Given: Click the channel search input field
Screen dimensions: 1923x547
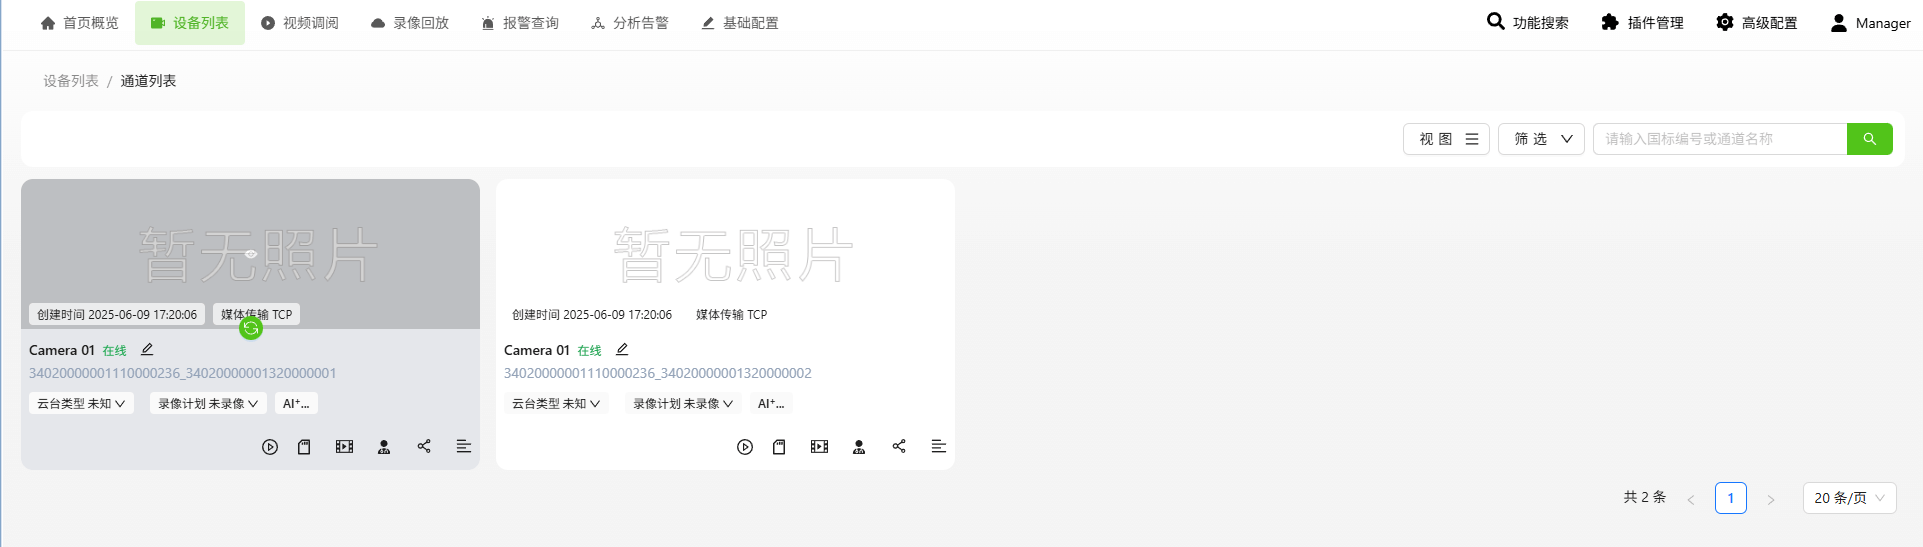Looking at the screenshot, I should 1720,139.
